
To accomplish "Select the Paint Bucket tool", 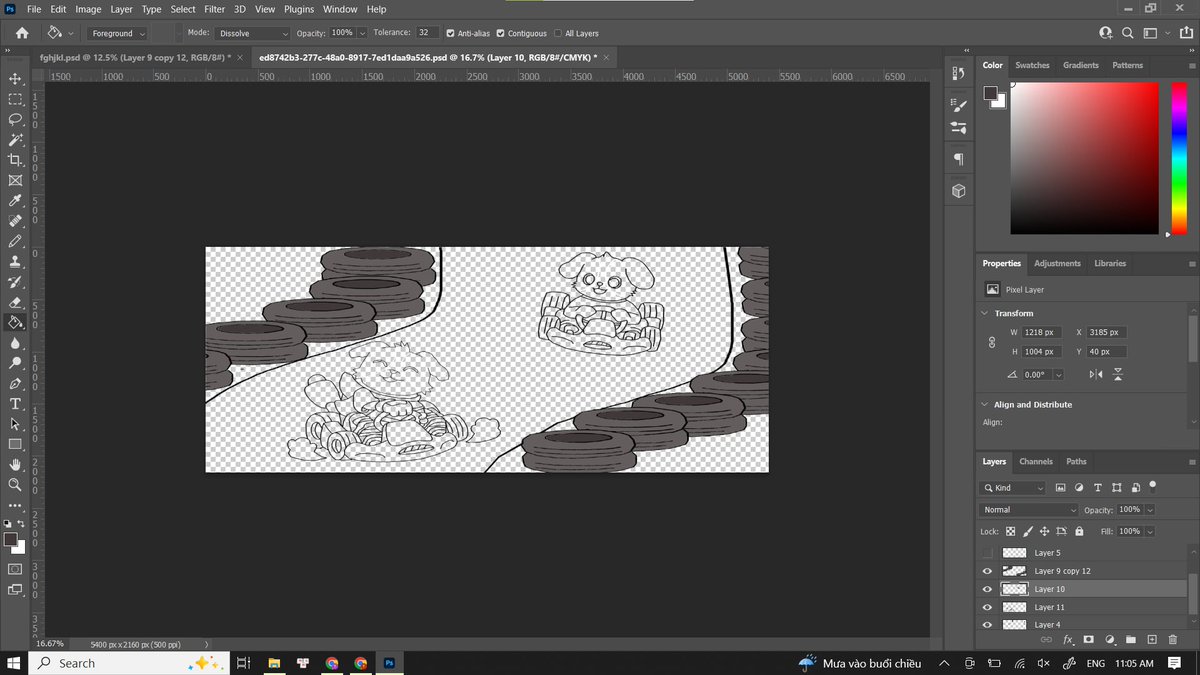I will click(x=15, y=322).
